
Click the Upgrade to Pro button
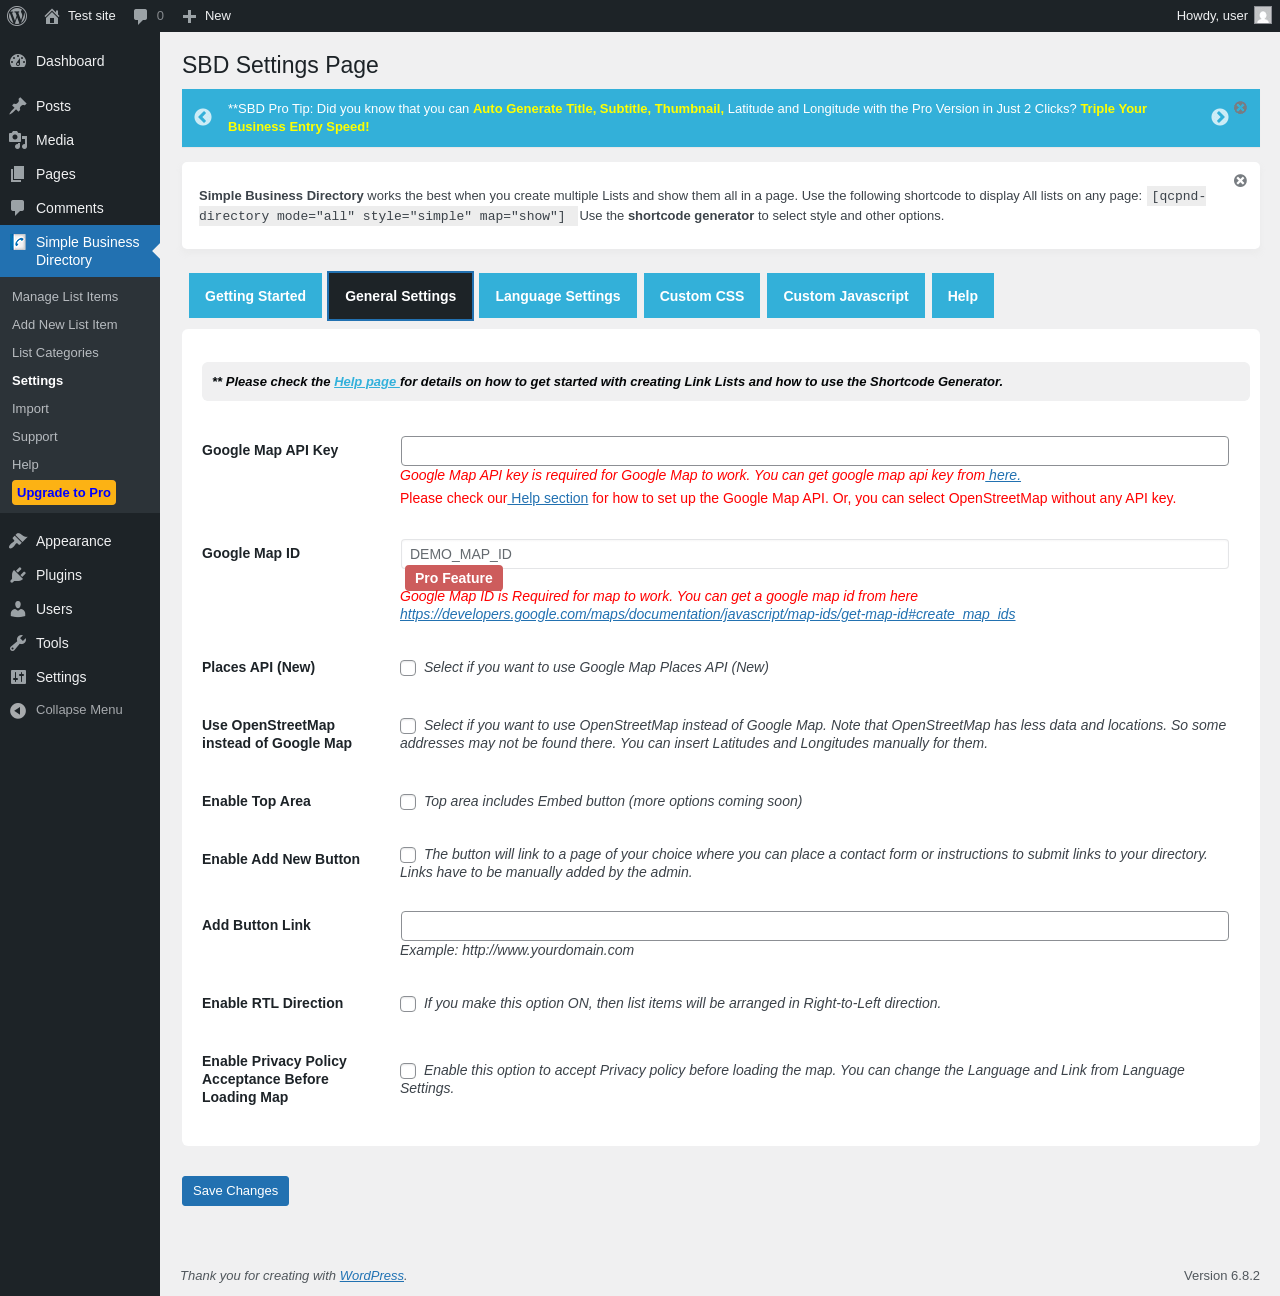(x=64, y=493)
